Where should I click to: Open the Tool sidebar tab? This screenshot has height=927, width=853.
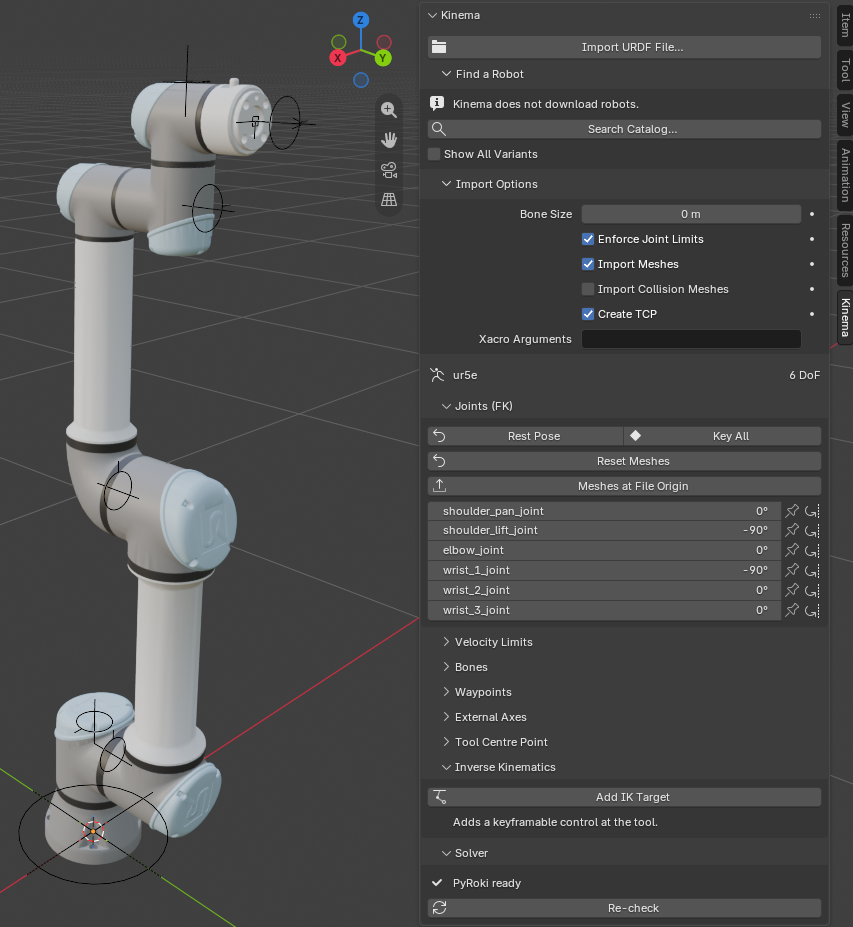(x=845, y=70)
